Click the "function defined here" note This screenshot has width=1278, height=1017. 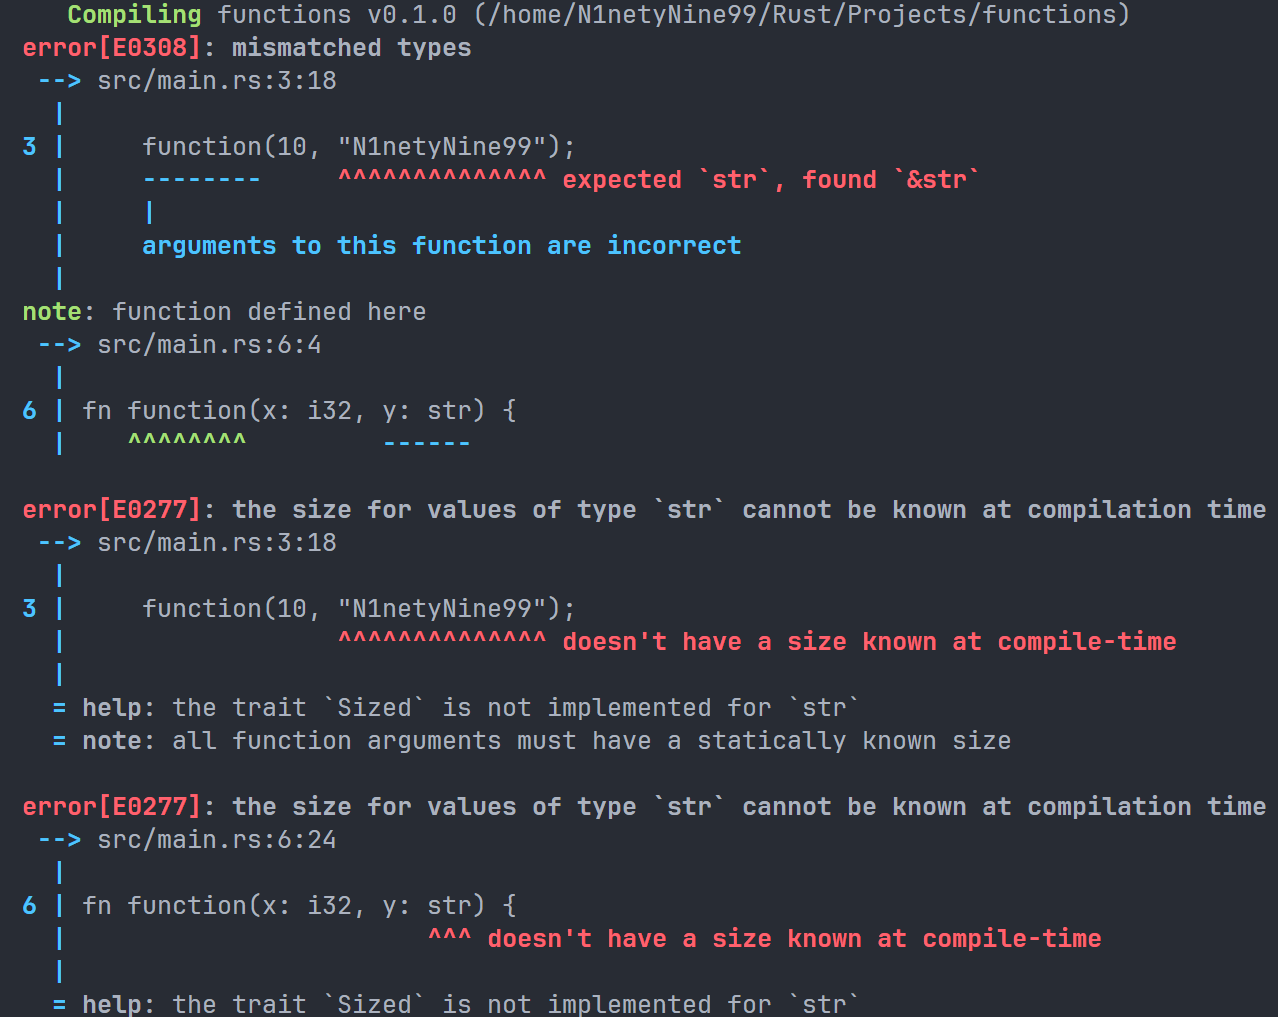pos(269,312)
